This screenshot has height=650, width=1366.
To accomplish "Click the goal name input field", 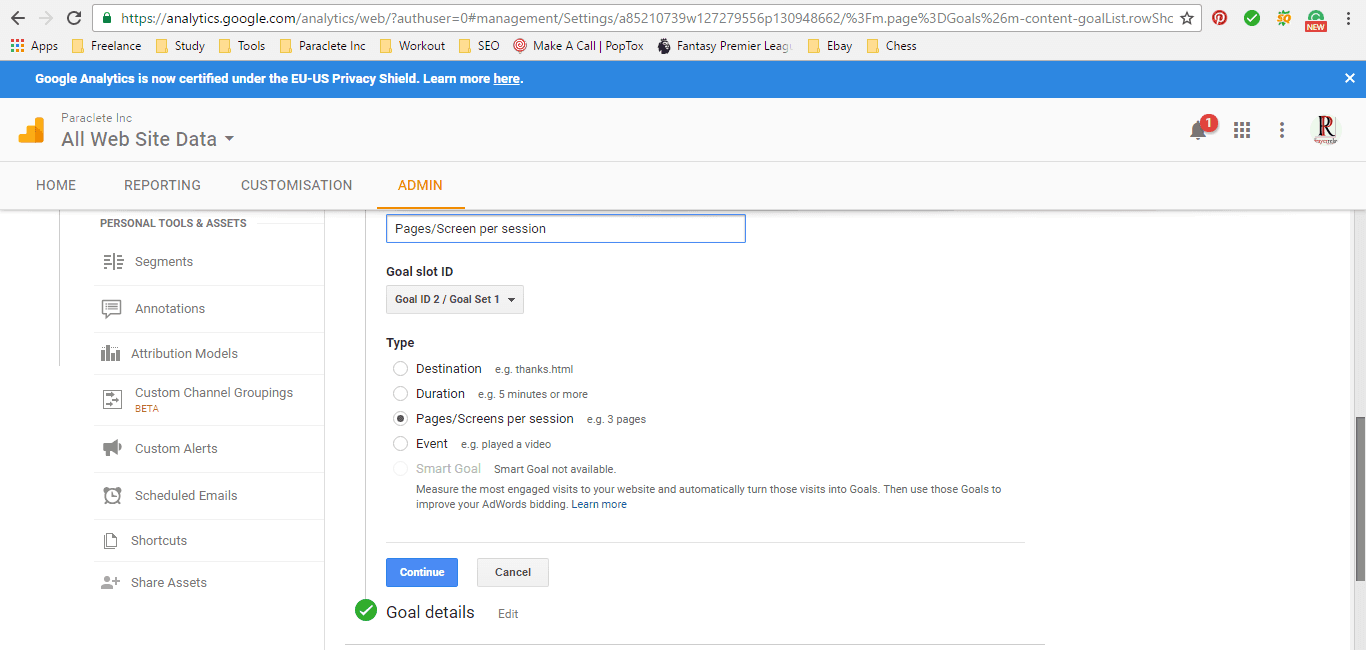I will [566, 228].
